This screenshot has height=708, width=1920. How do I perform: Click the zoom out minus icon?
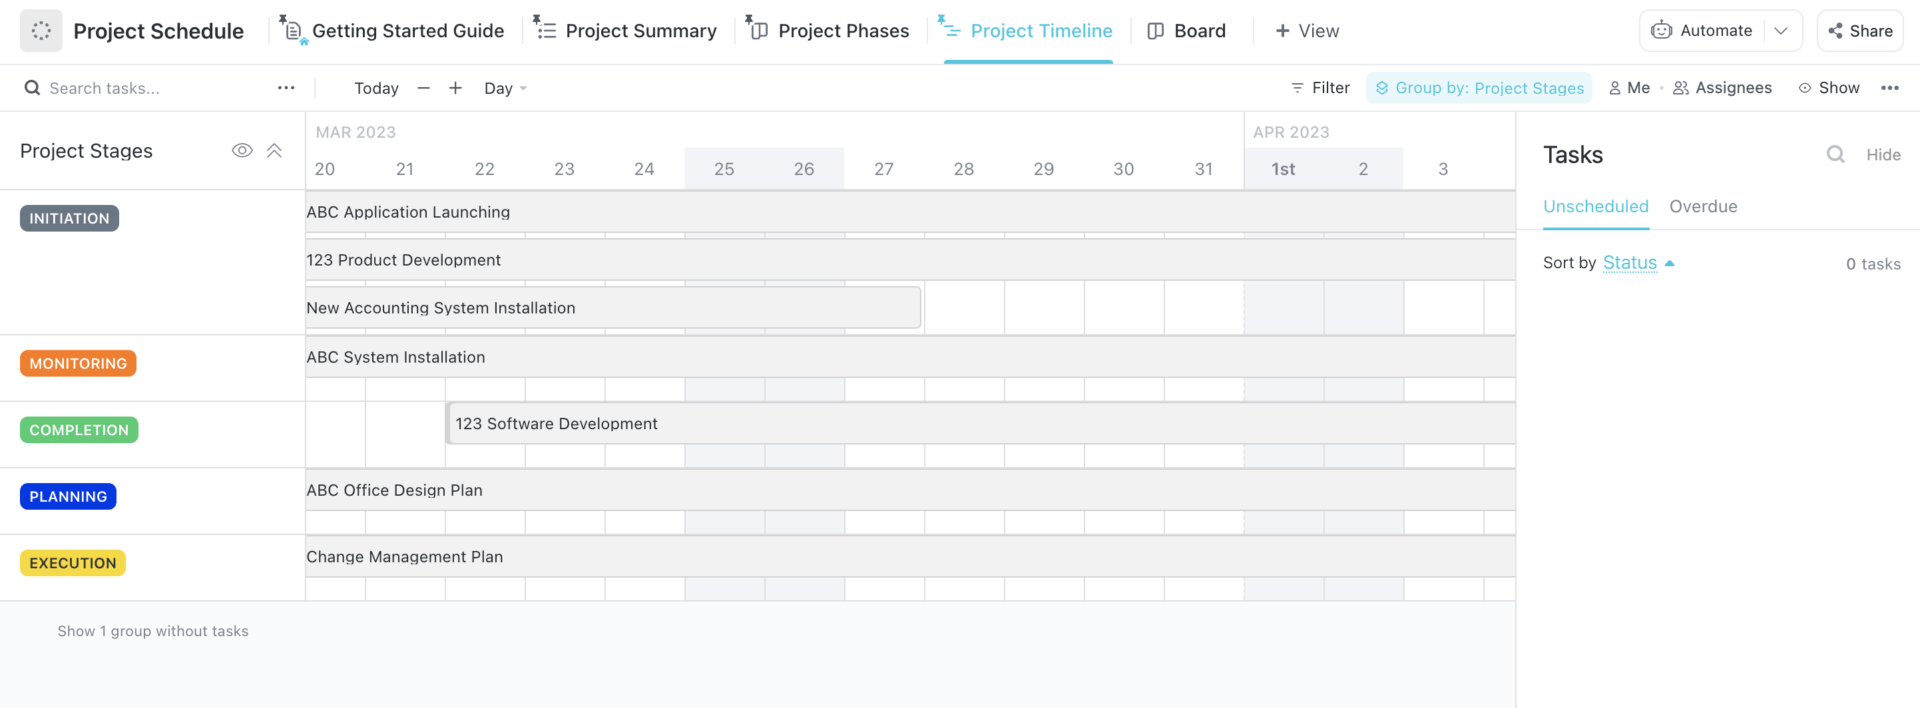424,88
